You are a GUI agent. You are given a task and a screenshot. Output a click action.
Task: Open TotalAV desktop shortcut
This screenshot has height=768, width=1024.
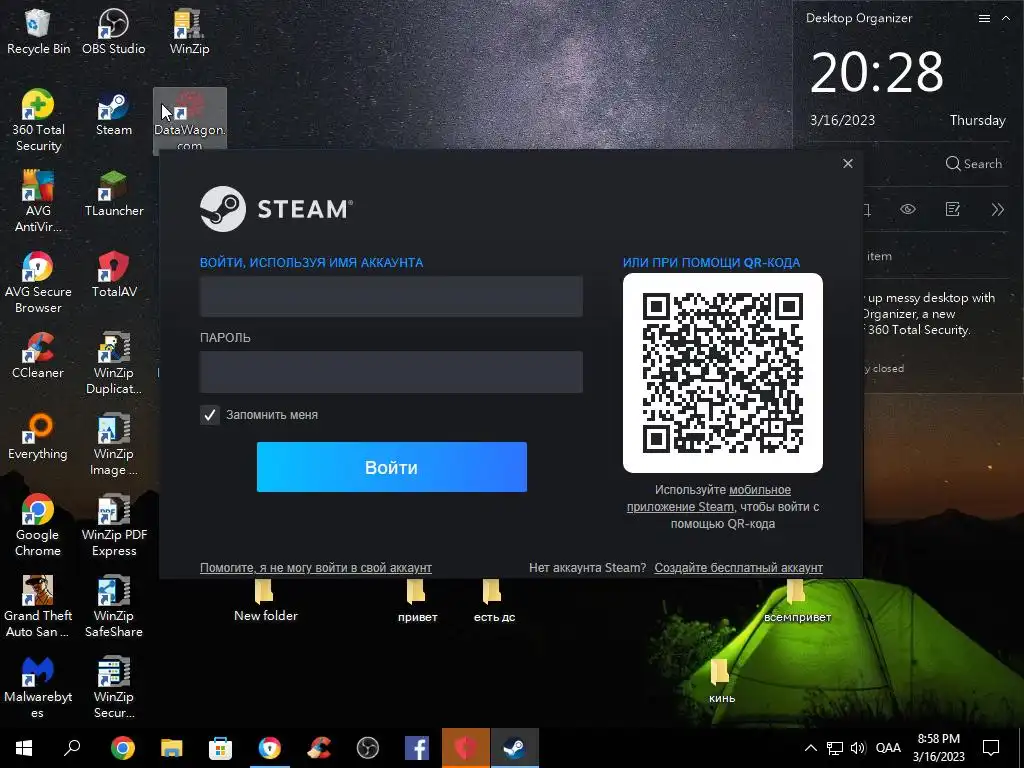click(114, 274)
